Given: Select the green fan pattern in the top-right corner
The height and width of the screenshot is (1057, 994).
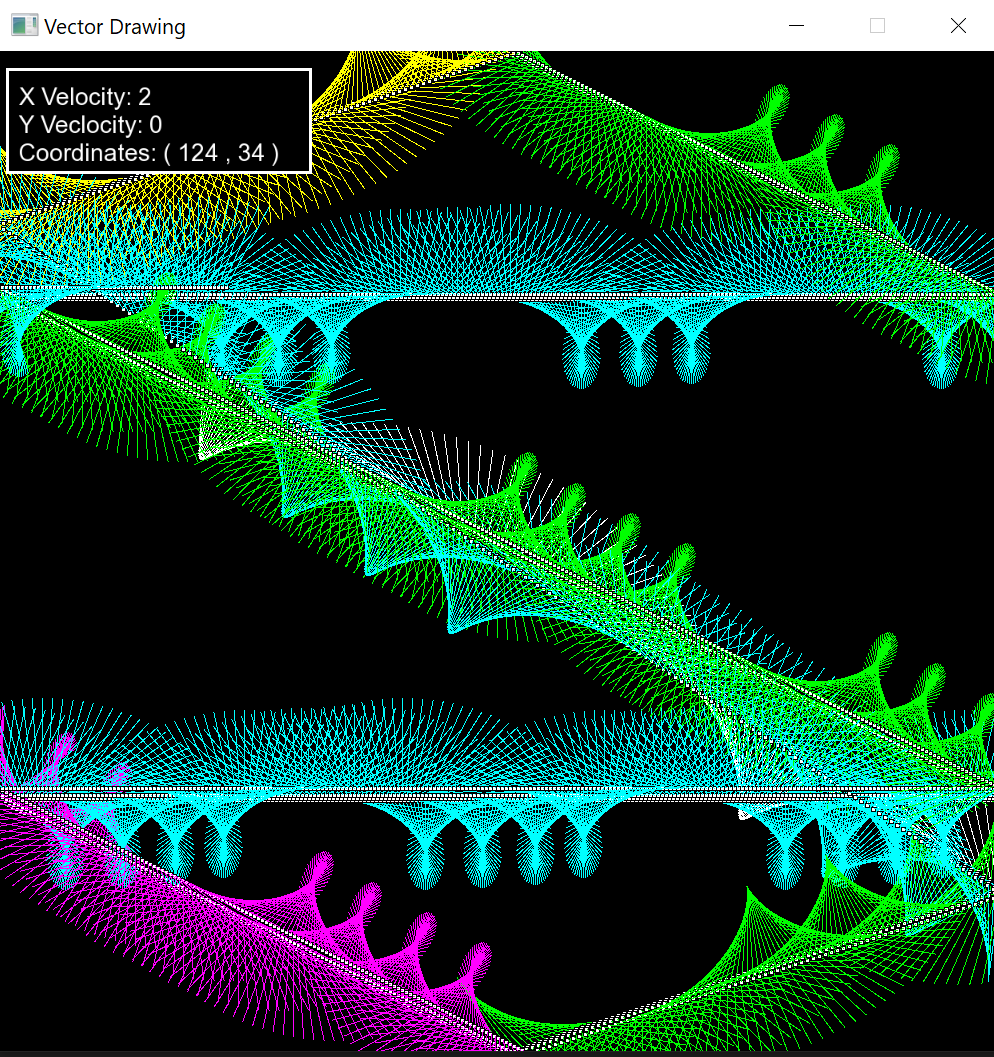Looking at the screenshot, I should click(x=800, y=130).
